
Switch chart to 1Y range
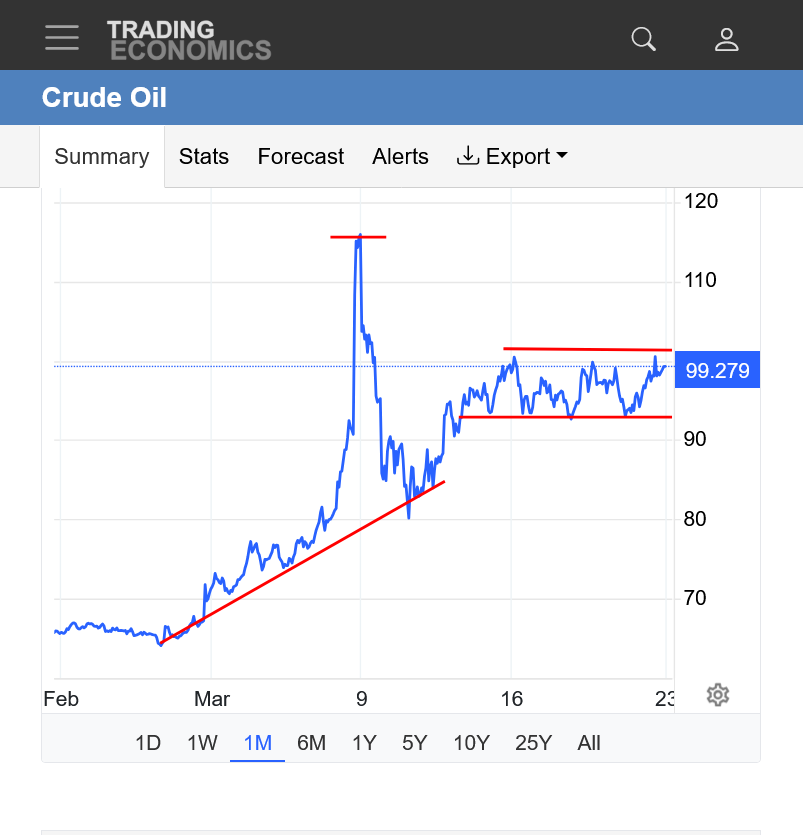[364, 743]
